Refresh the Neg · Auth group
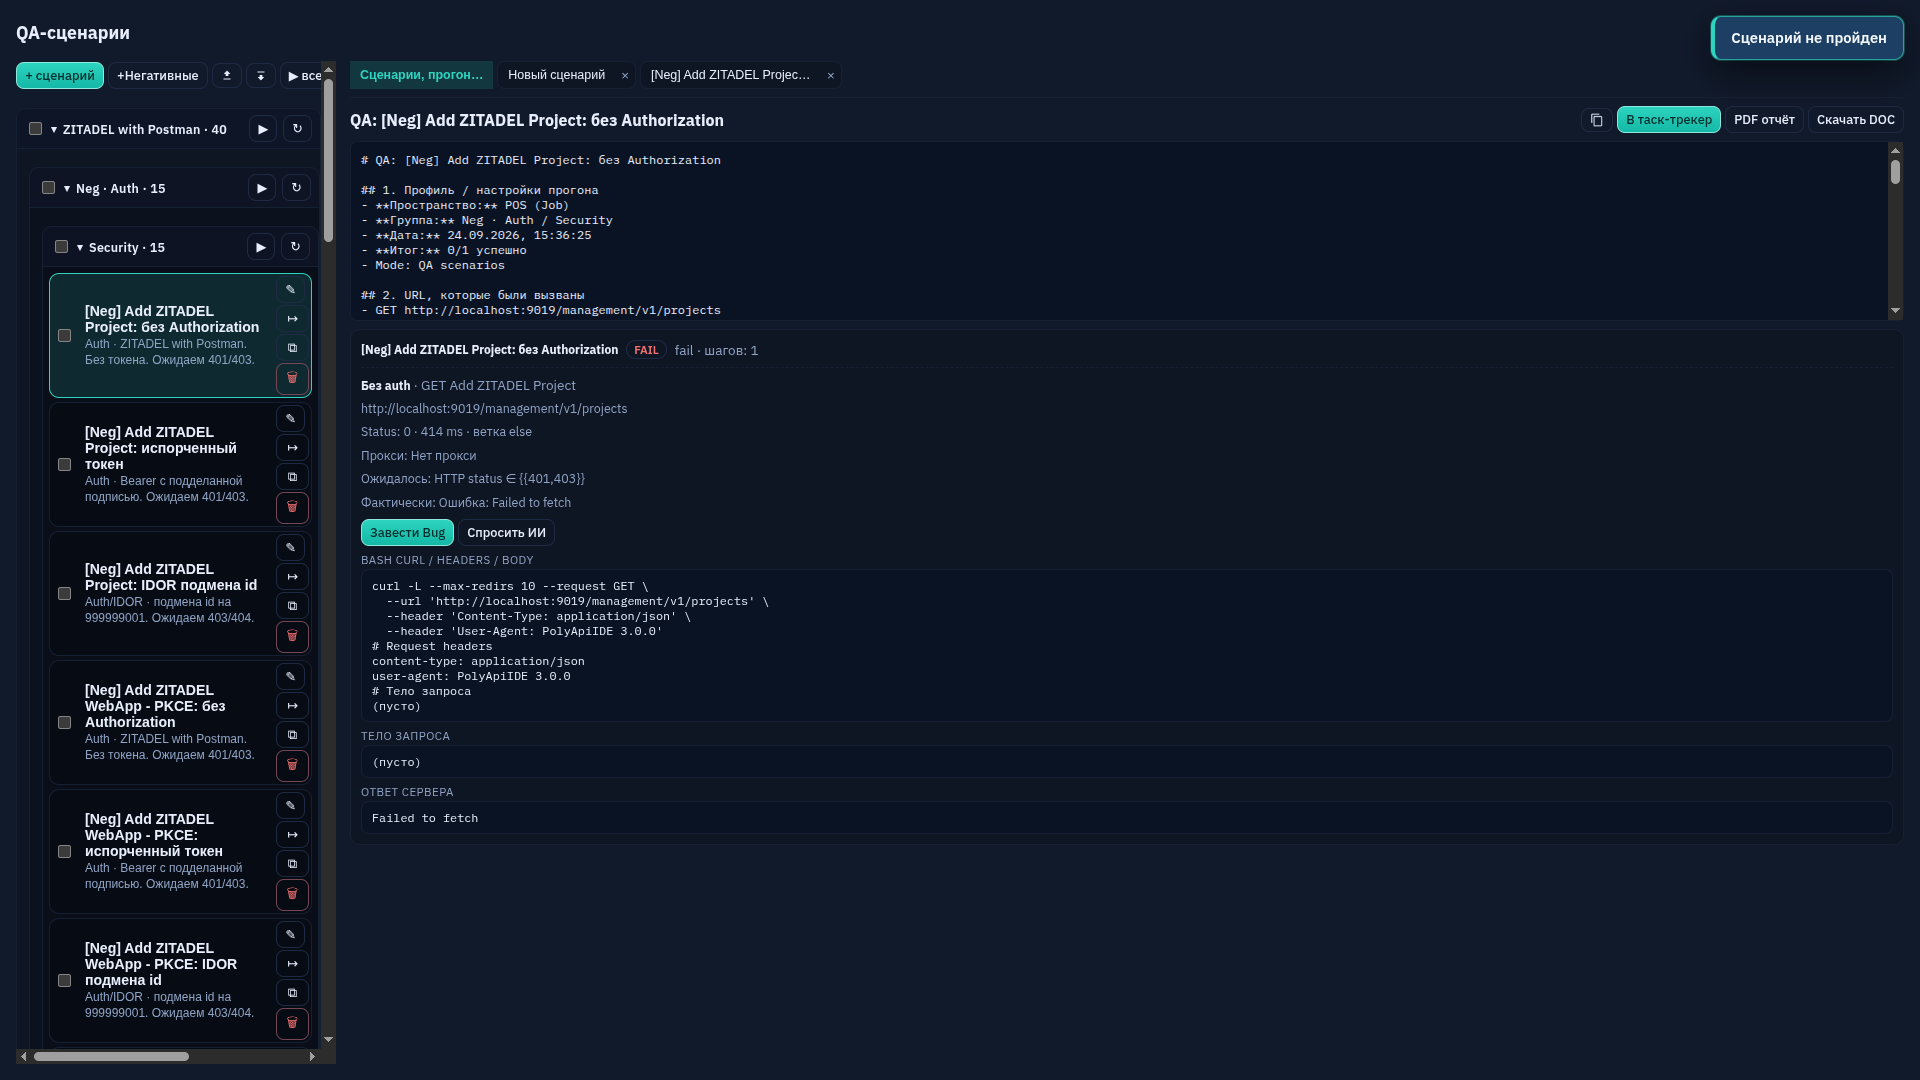1920x1080 pixels. [296, 188]
